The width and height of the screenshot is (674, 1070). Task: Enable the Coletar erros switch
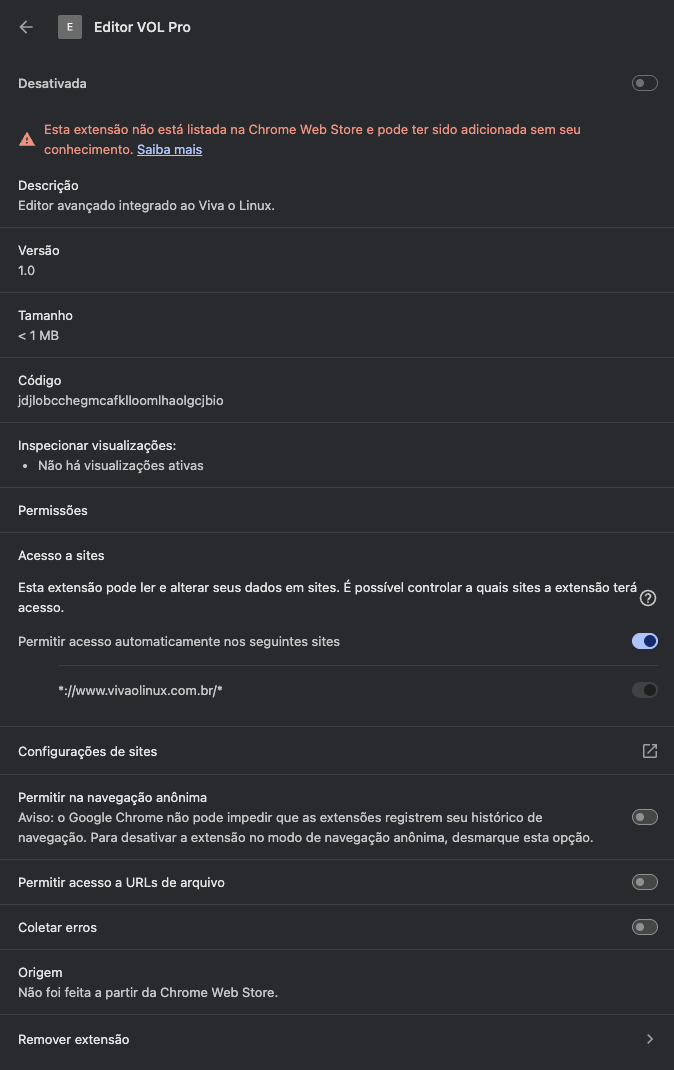coord(645,927)
